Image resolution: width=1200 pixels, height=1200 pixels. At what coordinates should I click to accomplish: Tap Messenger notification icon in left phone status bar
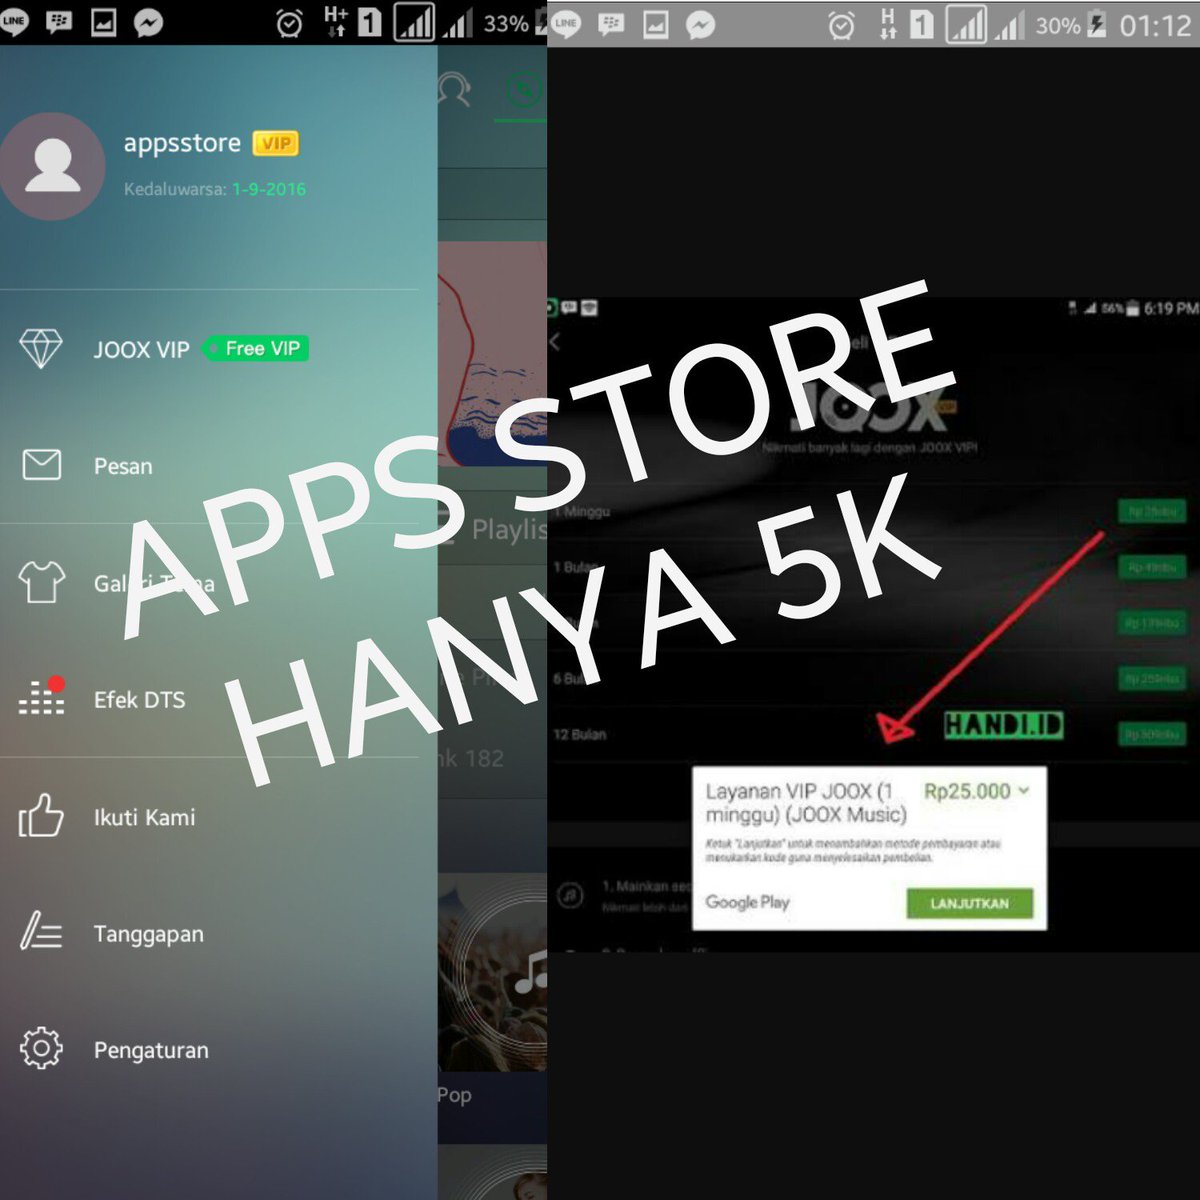click(149, 22)
